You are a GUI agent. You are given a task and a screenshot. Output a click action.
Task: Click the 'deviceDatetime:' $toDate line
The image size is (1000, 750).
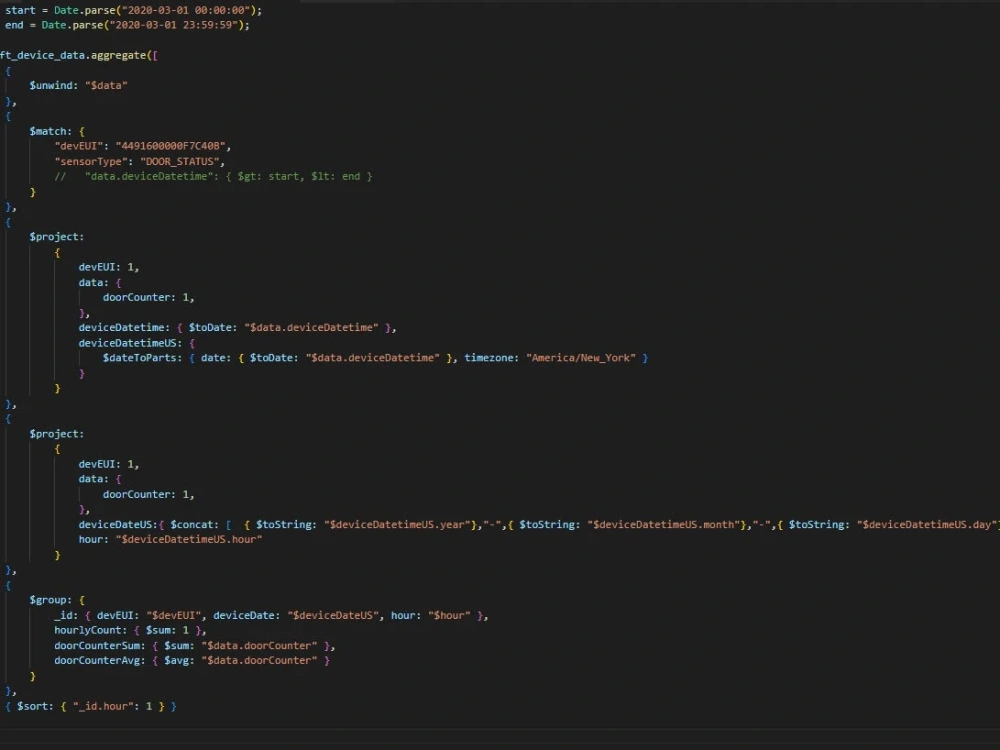235,328
